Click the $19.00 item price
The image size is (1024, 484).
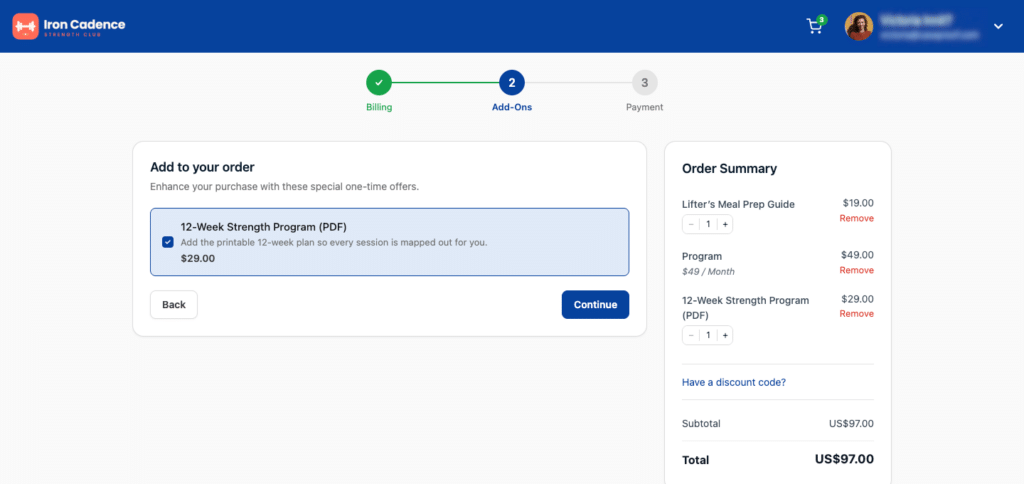(858, 203)
